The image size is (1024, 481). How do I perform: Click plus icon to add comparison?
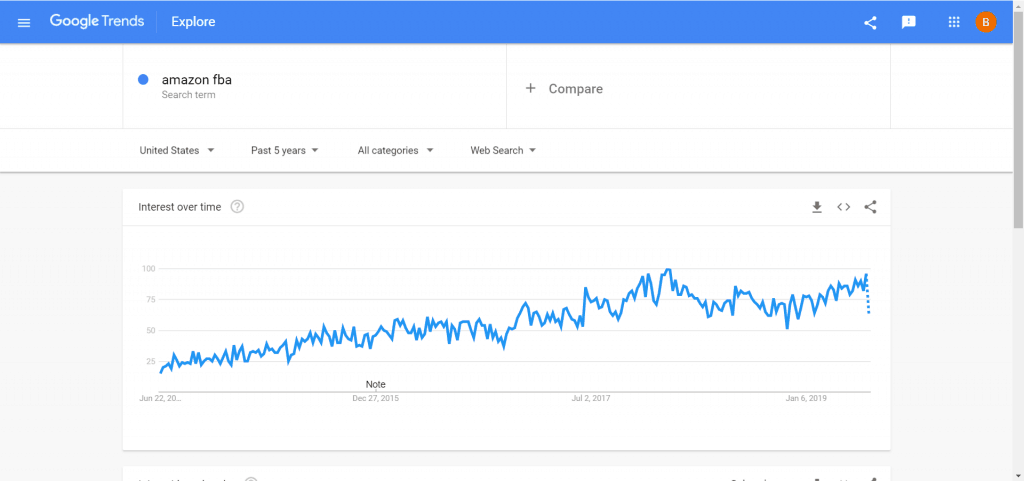[x=531, y=88]
